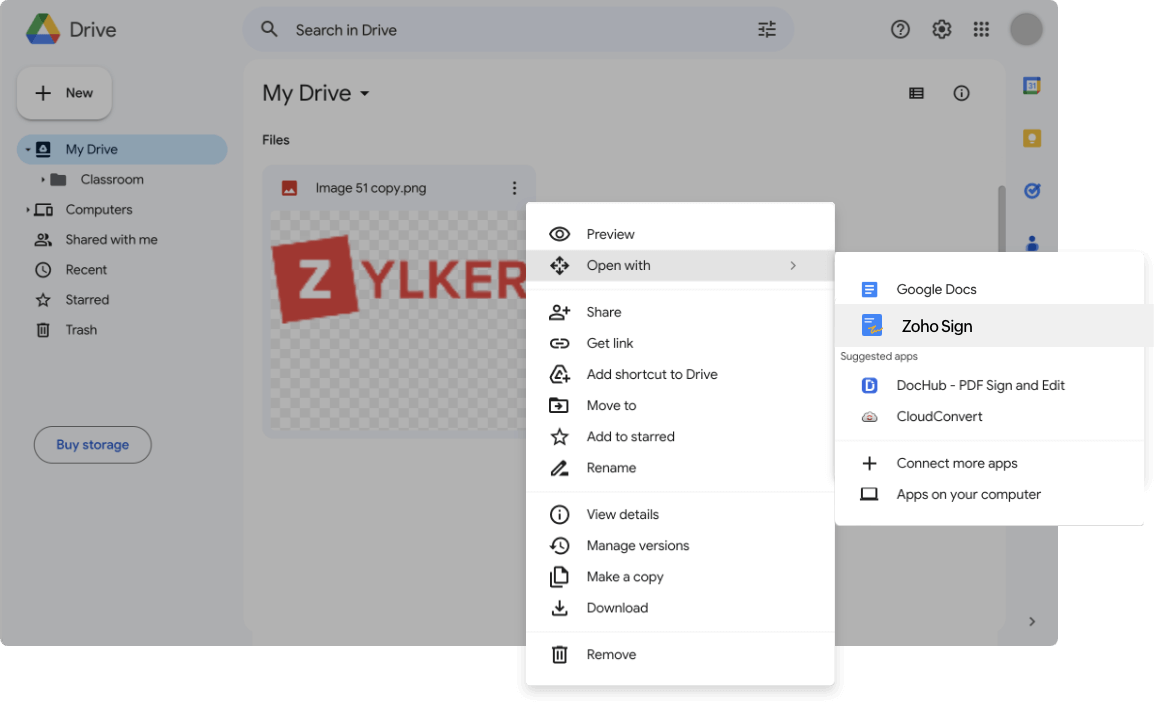Switch Drive to list view
The image size is (1162, 710).
pyautogui.click(x=916, y=93)
